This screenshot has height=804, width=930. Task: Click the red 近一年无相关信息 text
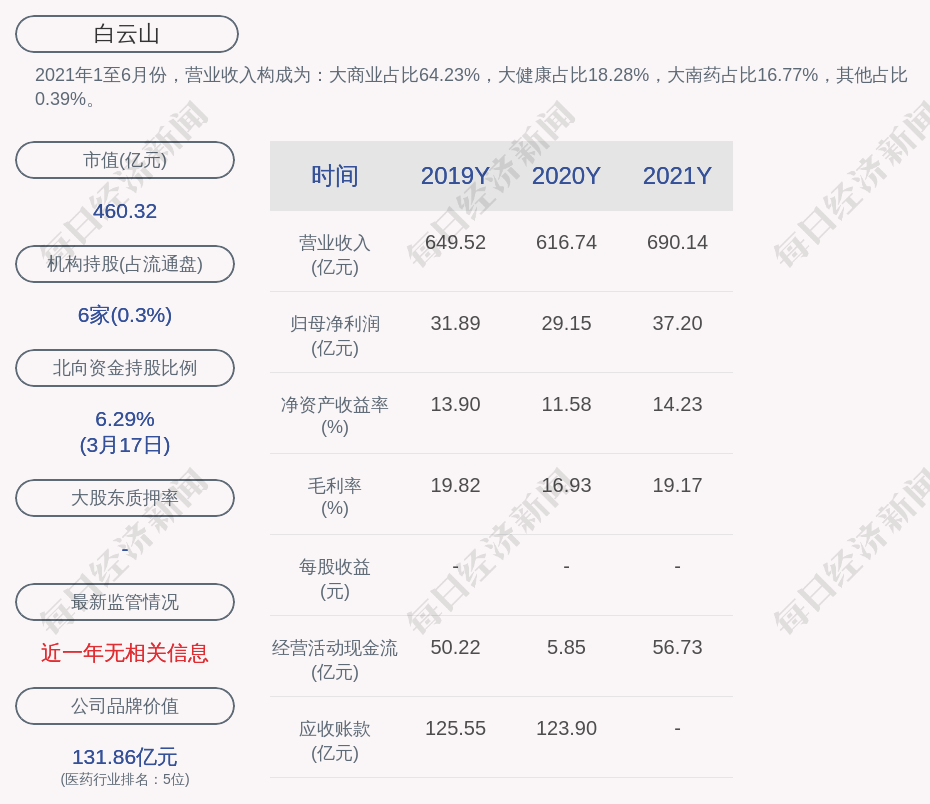pyautogui.click(x=125, y=653)
